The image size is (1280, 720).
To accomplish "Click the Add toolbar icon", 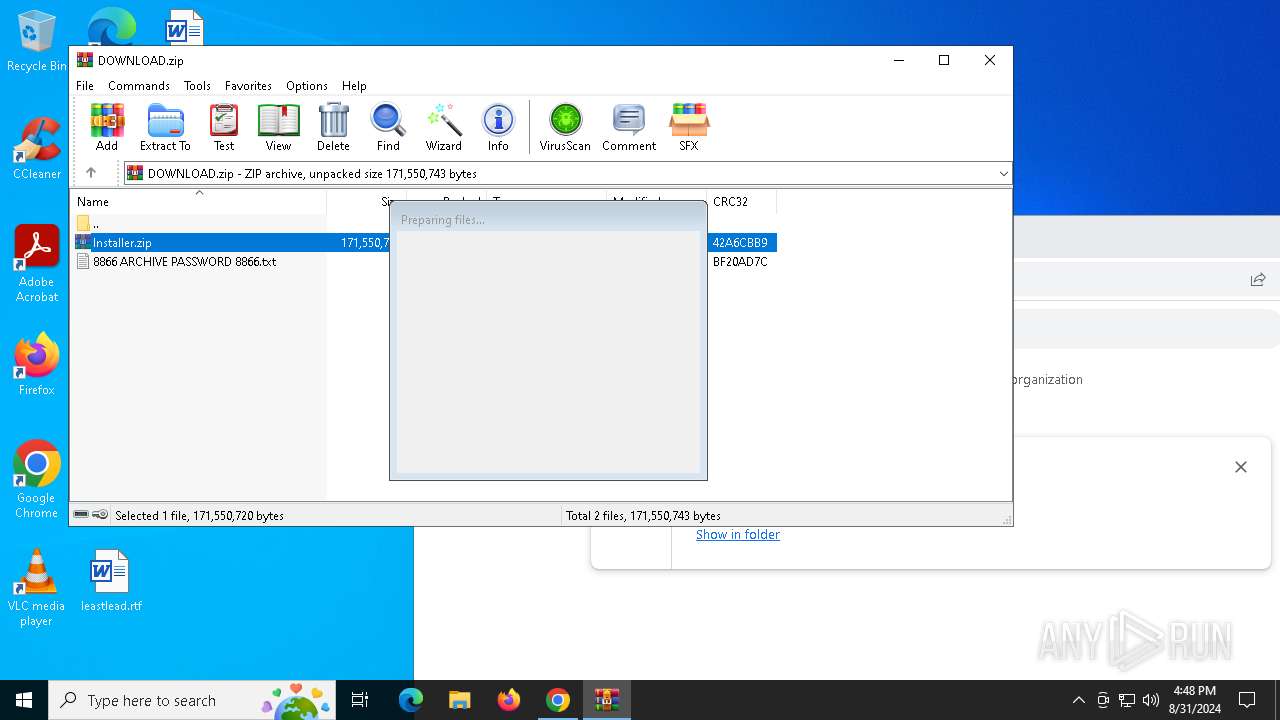I will point(107,127).
